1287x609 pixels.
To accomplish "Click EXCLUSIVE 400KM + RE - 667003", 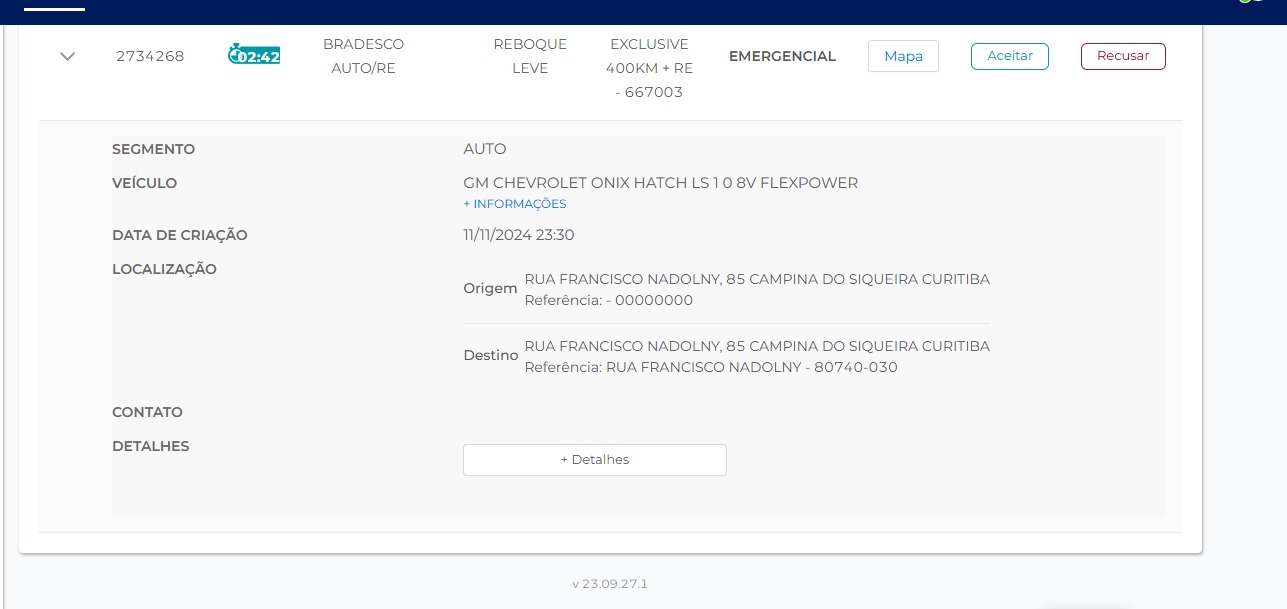I will pos(649,68).
